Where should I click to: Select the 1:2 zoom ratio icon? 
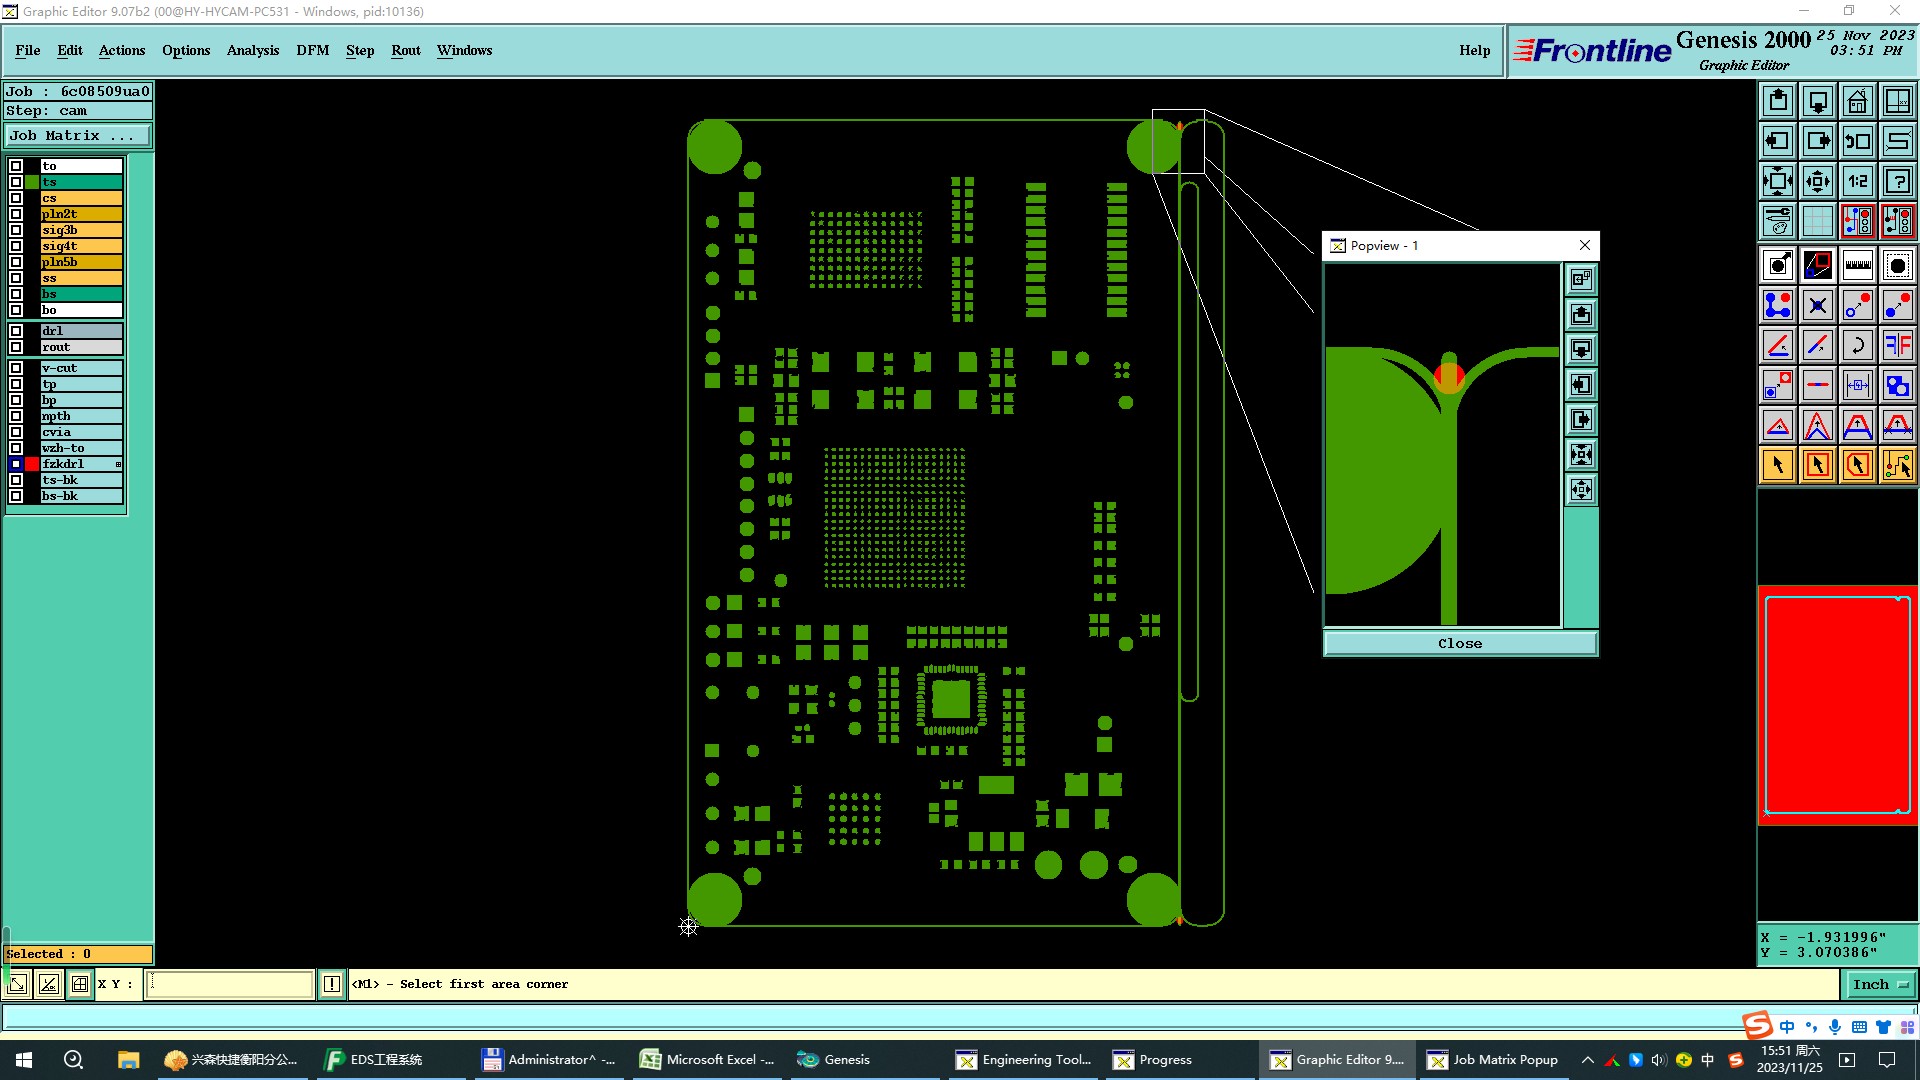[1857, 181]
